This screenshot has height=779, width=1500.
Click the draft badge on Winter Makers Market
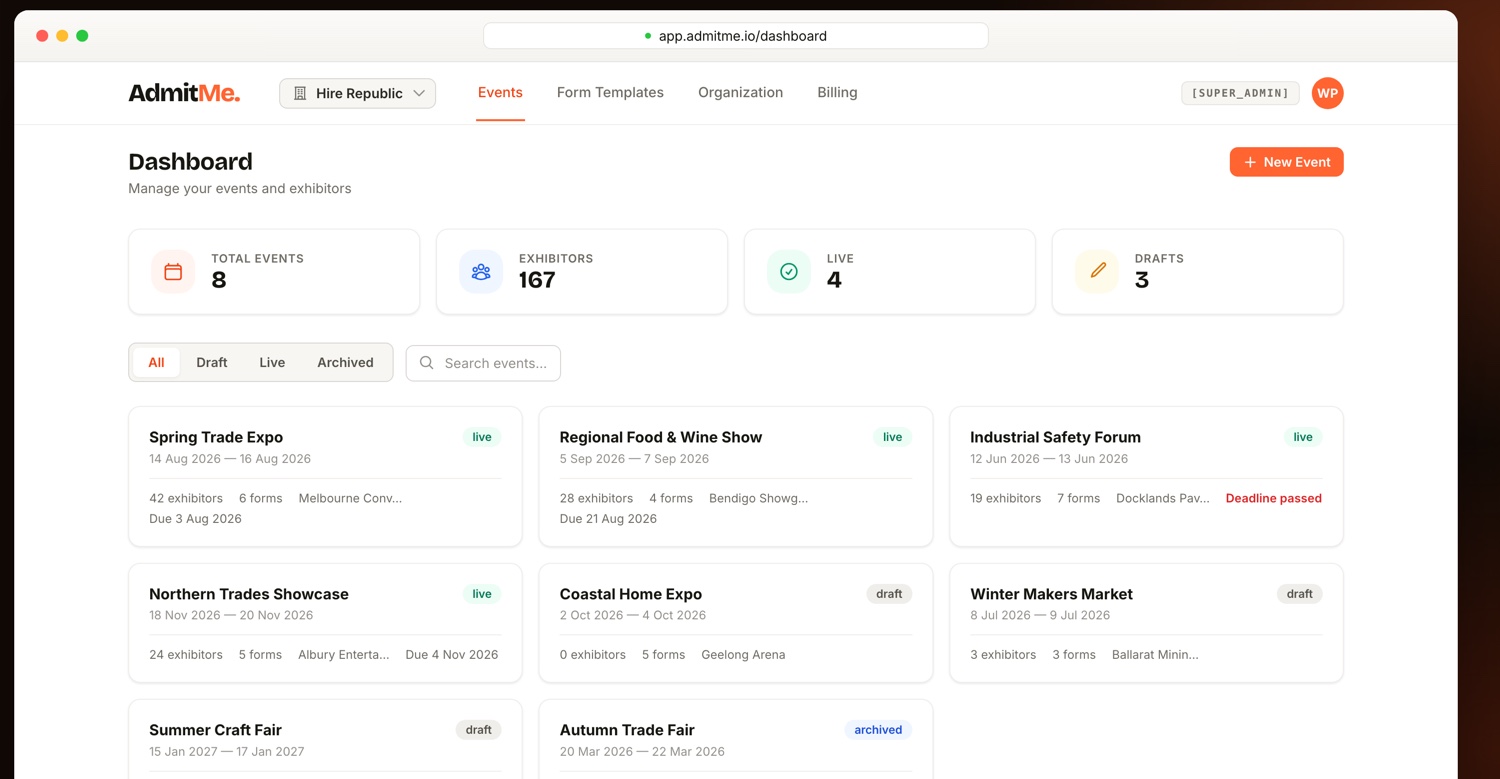(1299, 594)
